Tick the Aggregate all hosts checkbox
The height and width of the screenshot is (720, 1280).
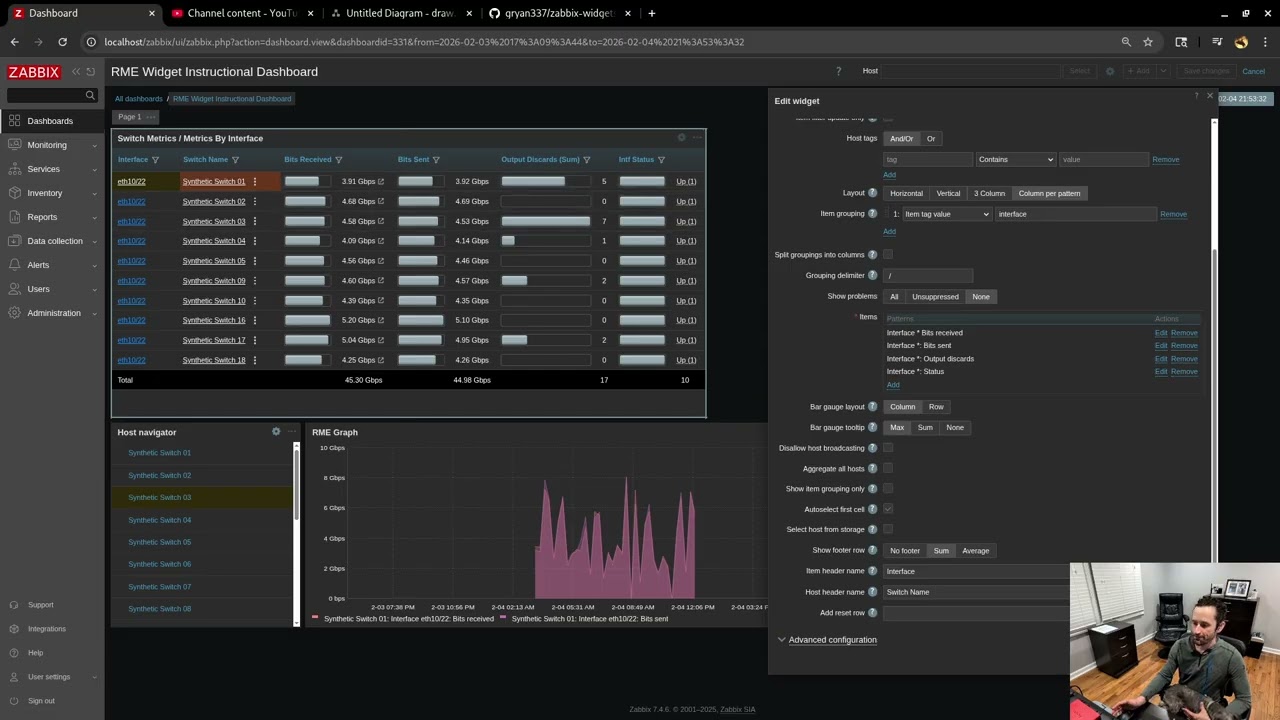click(x=888, y=468)
